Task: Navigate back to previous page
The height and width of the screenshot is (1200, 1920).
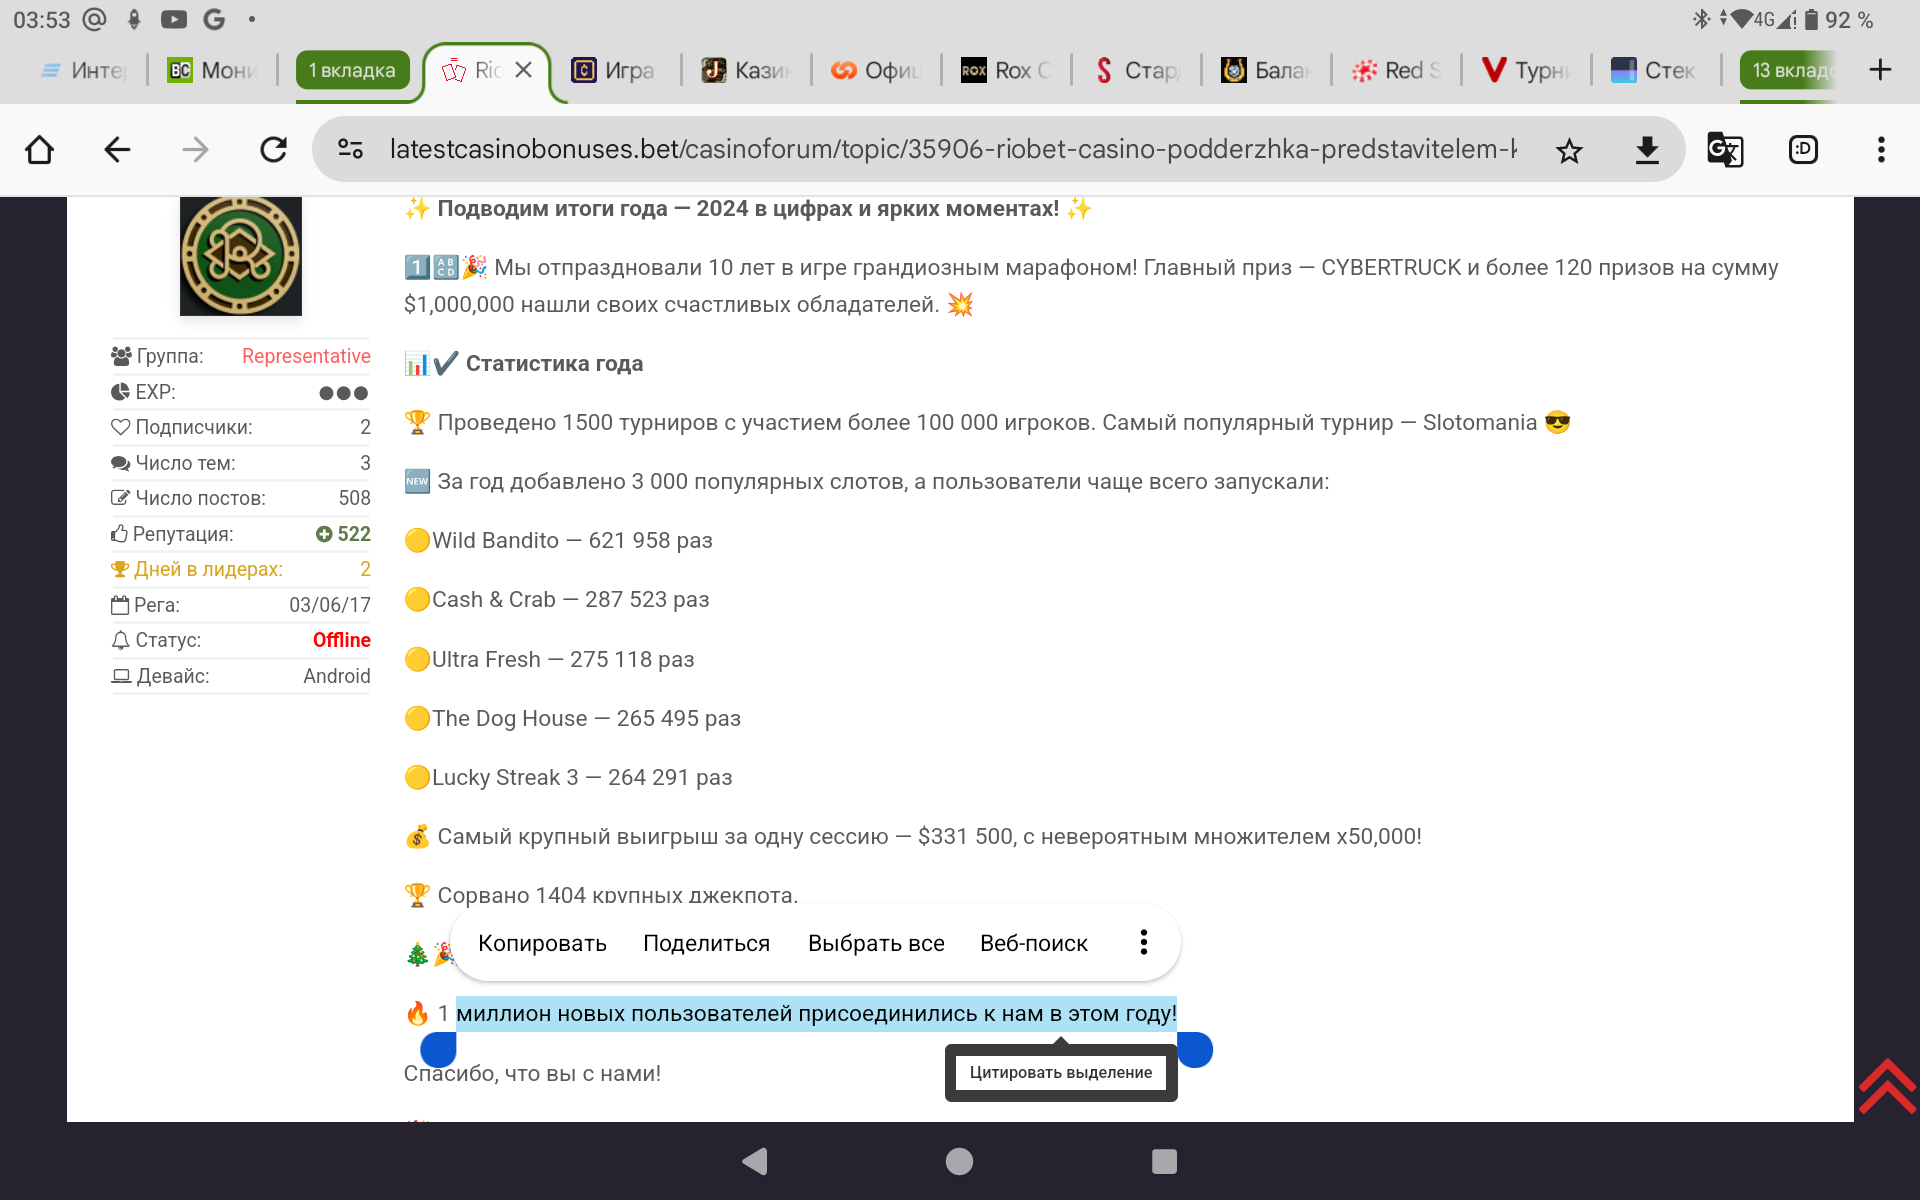Action: pyautogui.click(x=118, y=150)
